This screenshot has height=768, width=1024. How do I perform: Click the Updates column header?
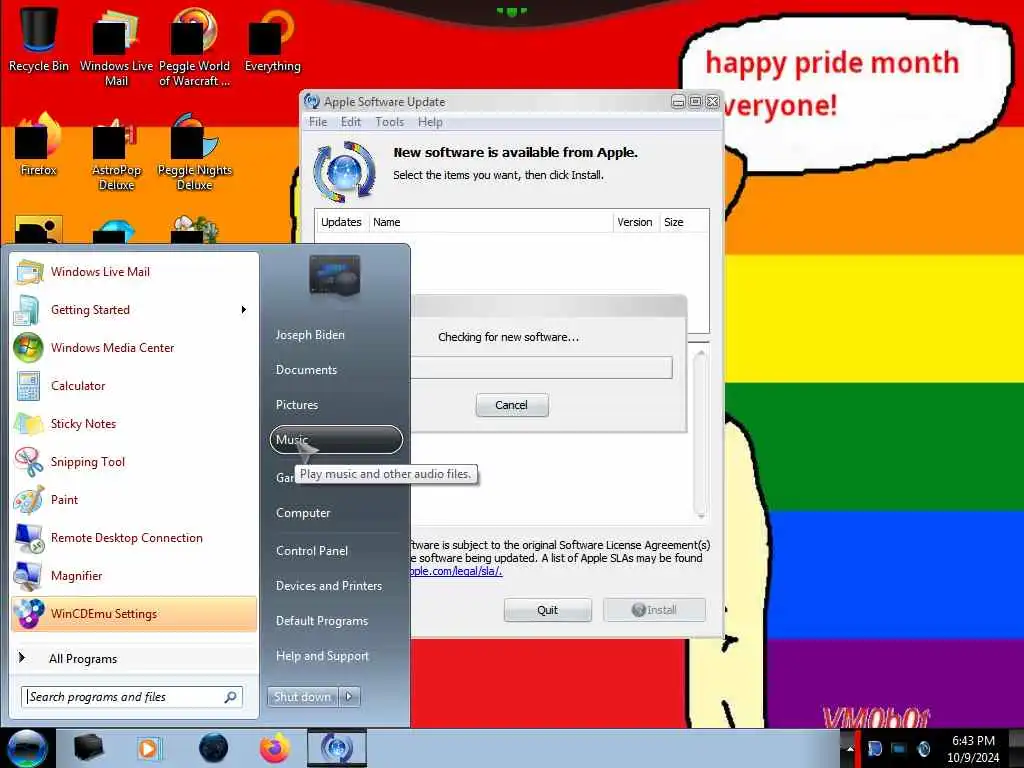click(342, 222)
